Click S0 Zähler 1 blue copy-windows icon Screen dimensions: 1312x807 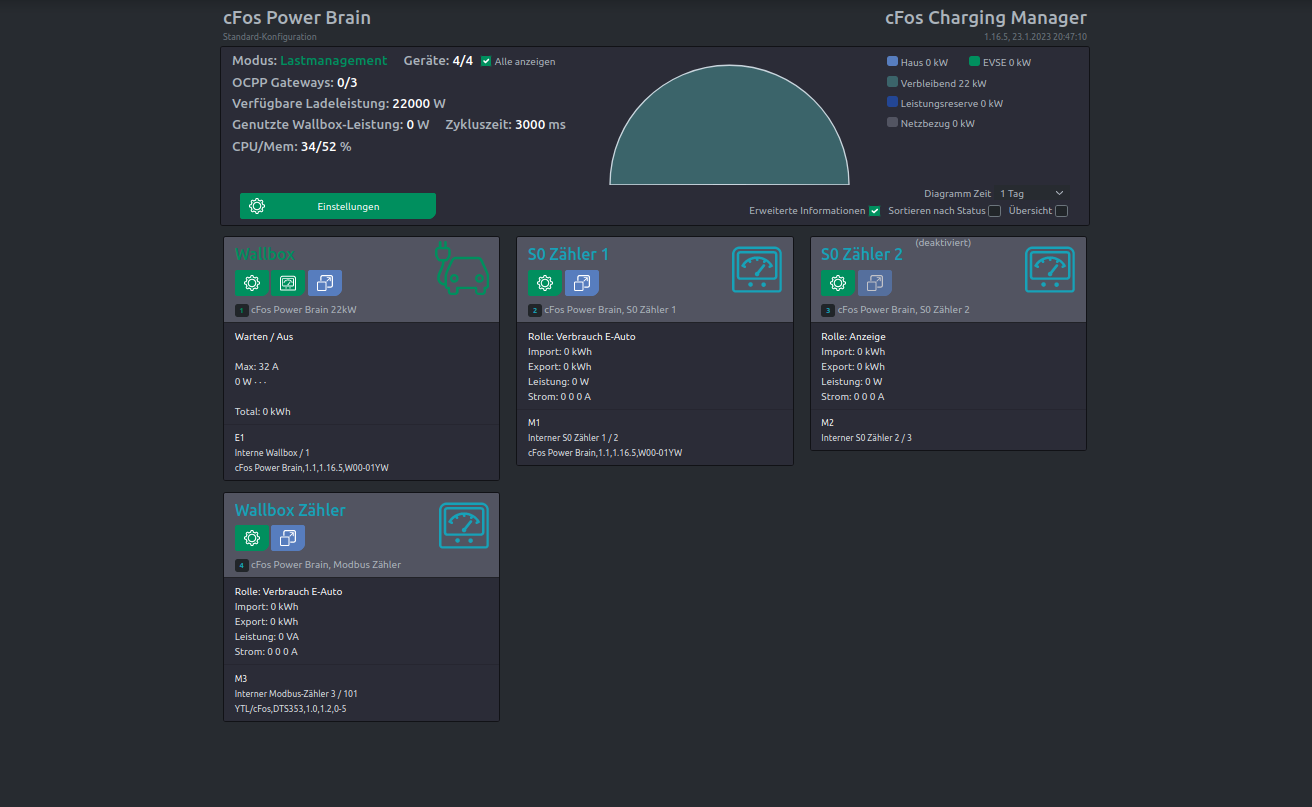click(x=582, y=283)
